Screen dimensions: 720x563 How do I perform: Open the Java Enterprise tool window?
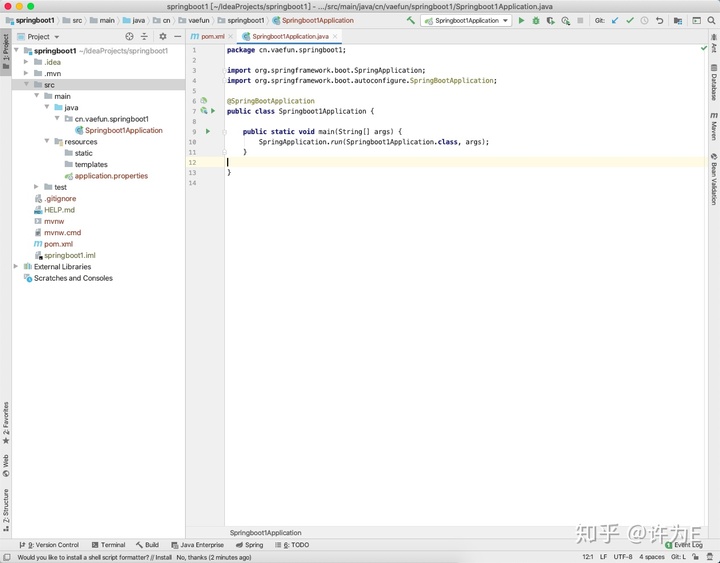[x=197, y=545]
